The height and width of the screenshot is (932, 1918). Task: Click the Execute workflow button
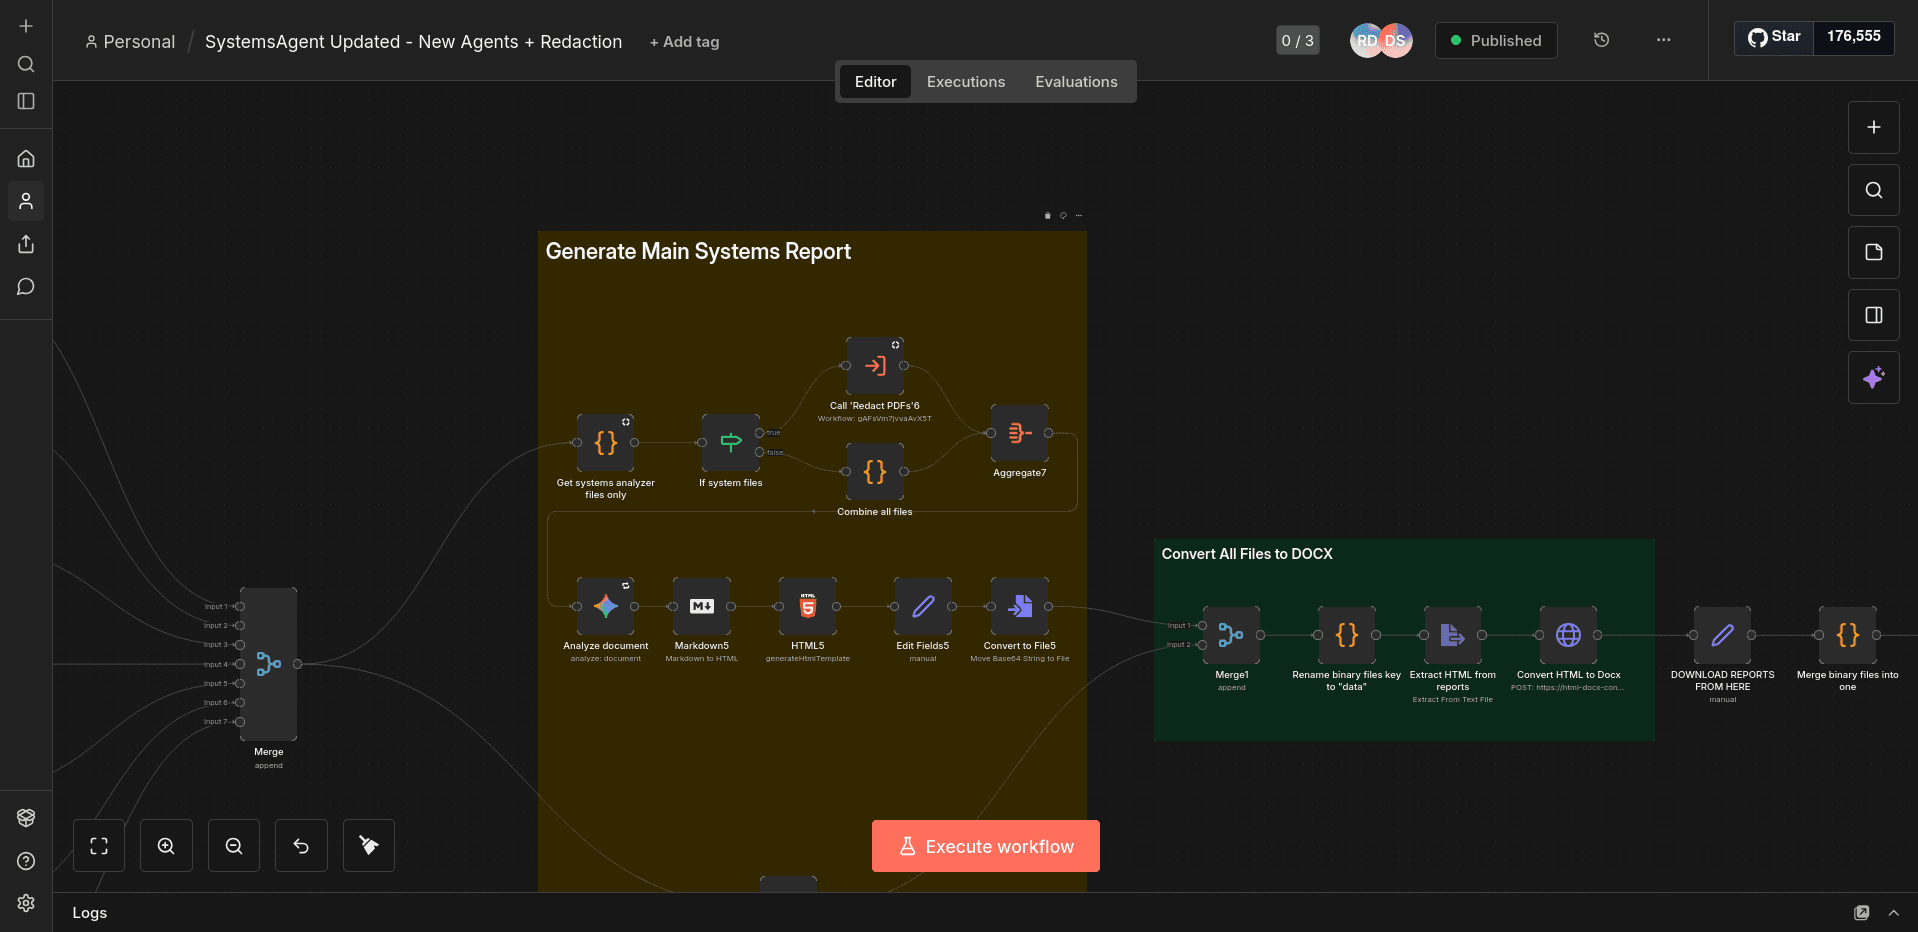tap(985, 845)
